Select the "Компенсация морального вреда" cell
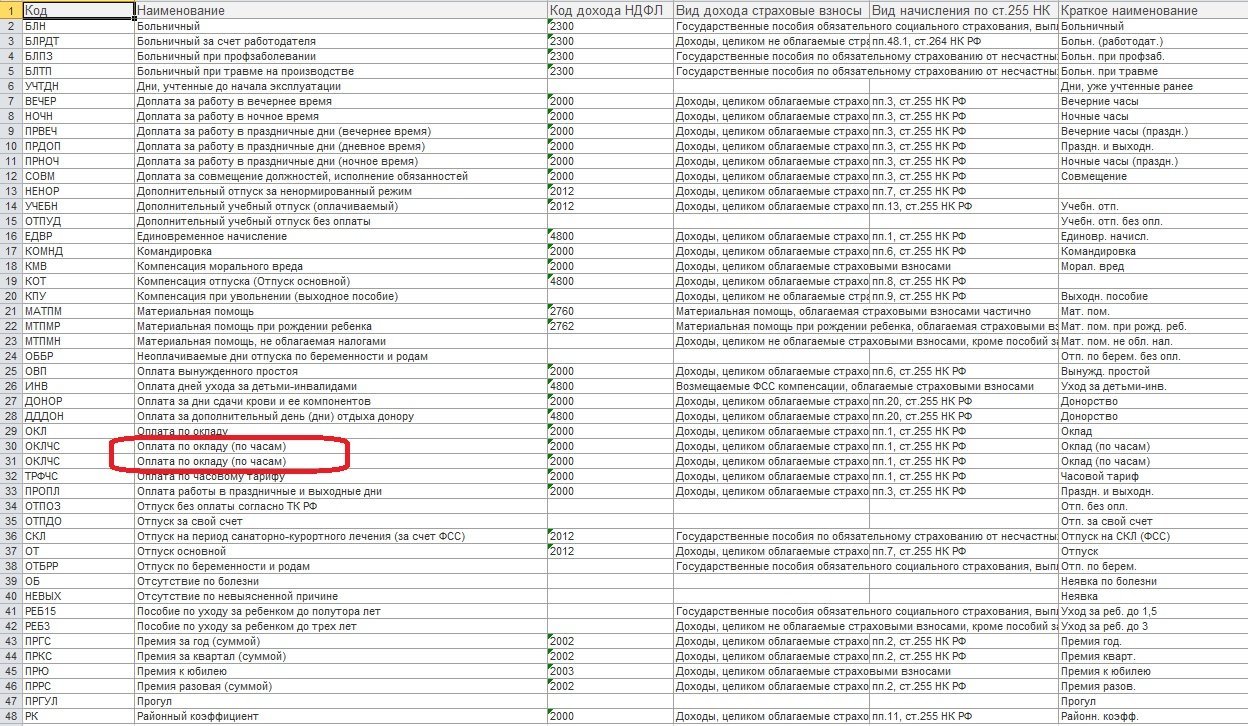Image resolution: width=1248 pixels, height=726 pixels. (340, 266)
